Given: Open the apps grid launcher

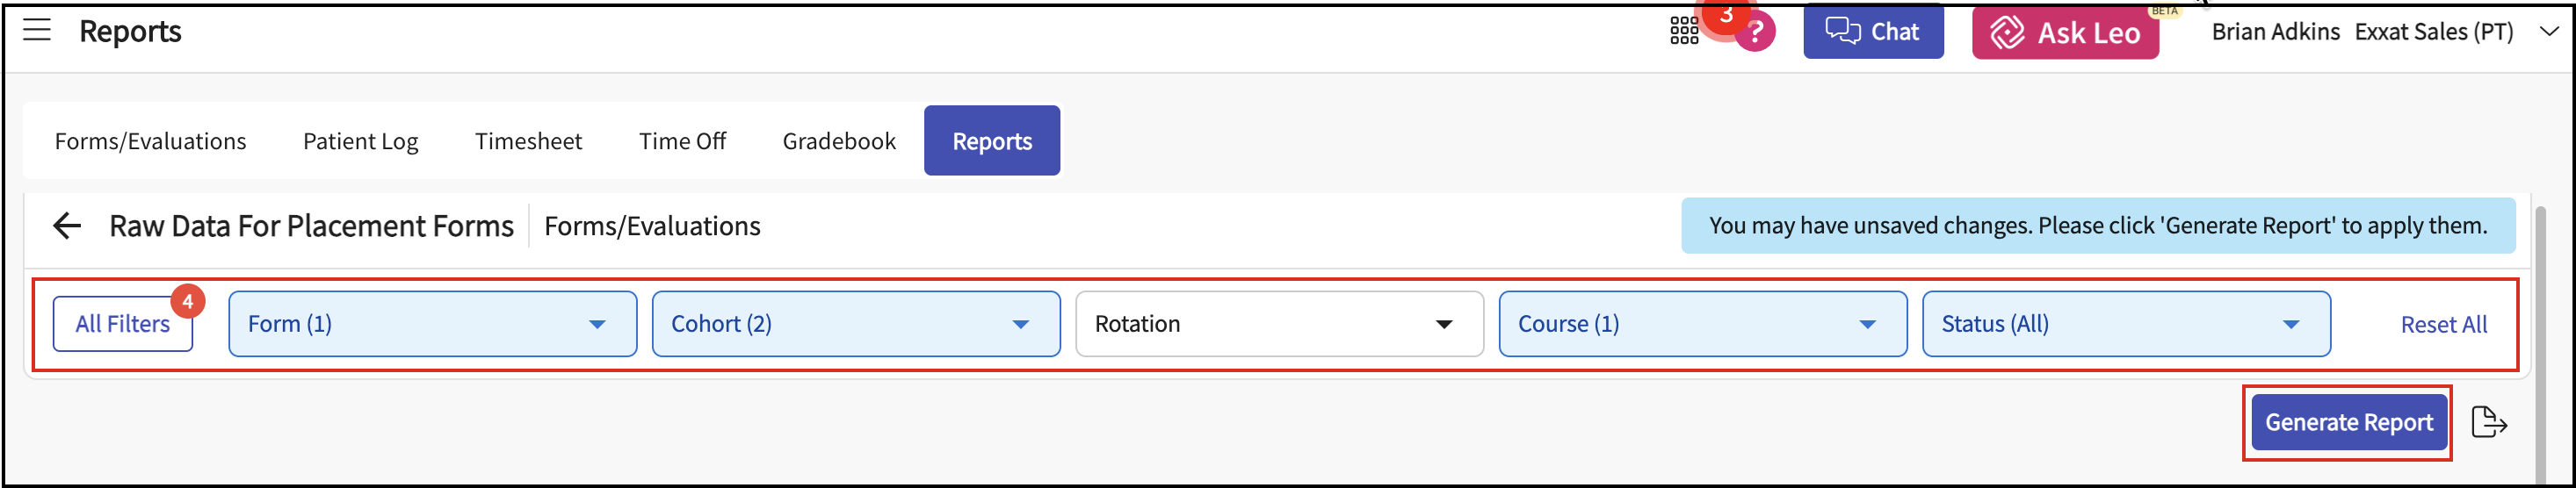Looking at the screenshot, I should (1684, 31).
